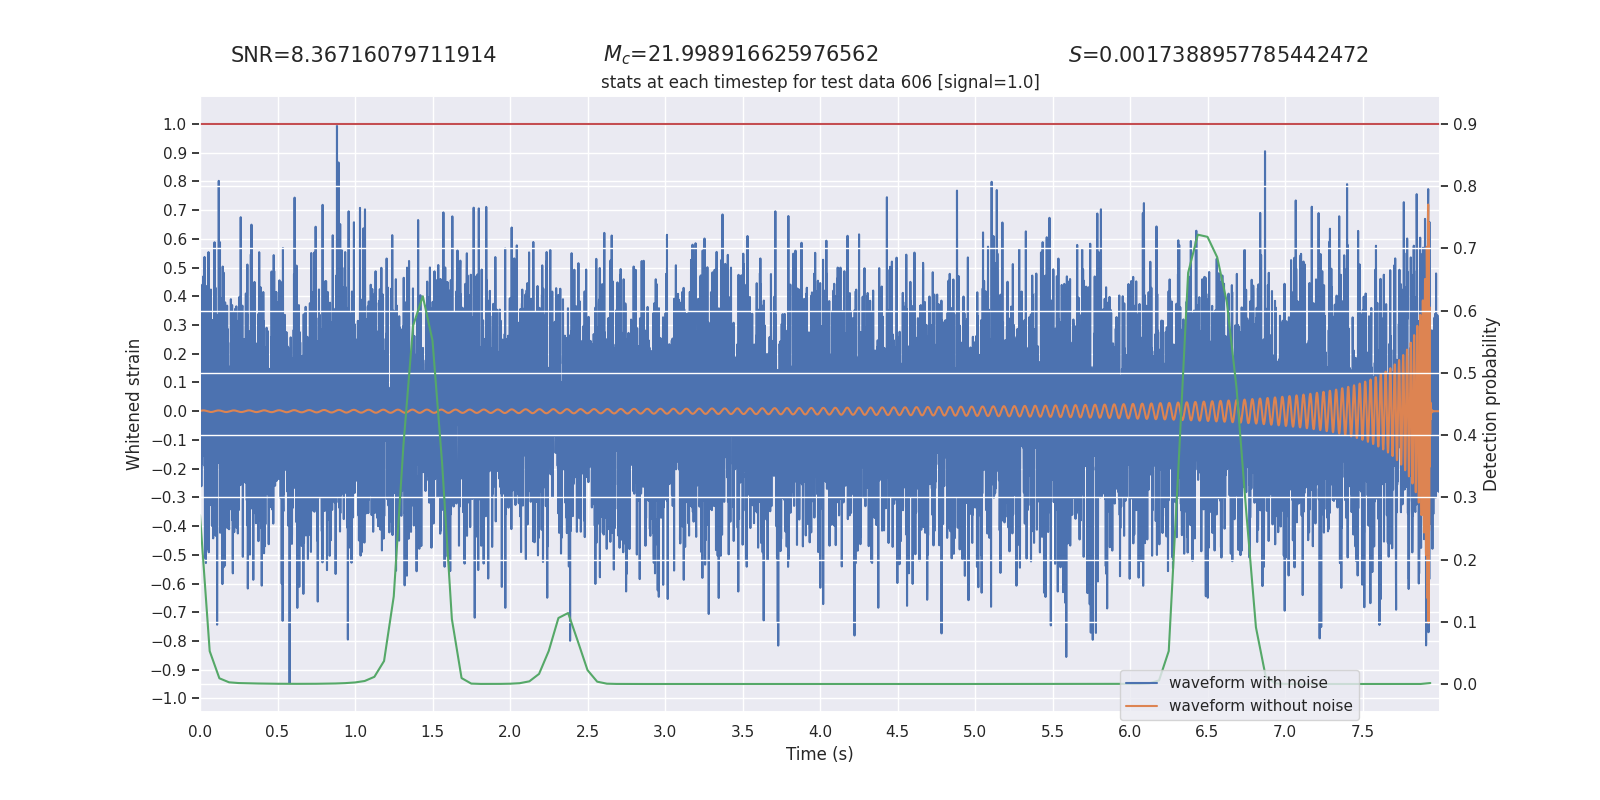Click Whitened strain tick label −0.8
Image resolution: width=1600 pixels, height=800 pixels.
tap(169, 641)
